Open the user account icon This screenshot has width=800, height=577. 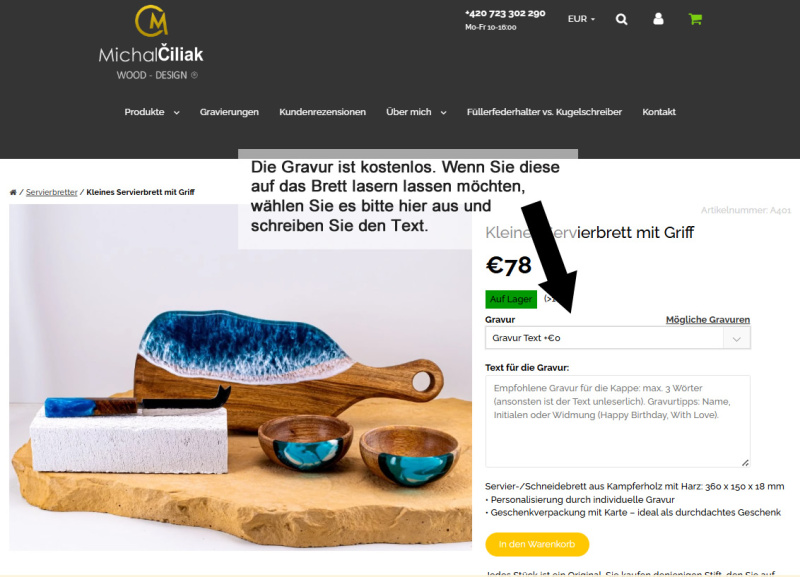coord(658,19)
